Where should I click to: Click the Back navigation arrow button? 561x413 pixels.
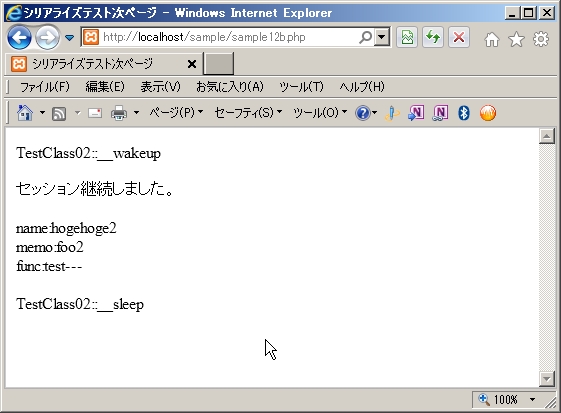tap(19, 37)
